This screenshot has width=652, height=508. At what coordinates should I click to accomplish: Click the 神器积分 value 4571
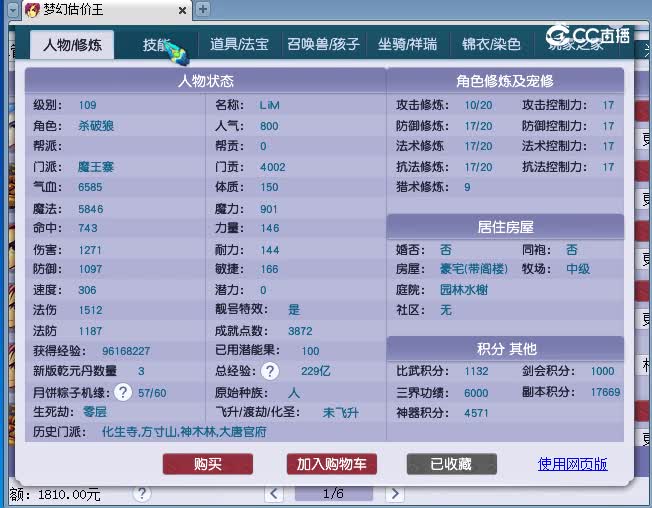477,413
